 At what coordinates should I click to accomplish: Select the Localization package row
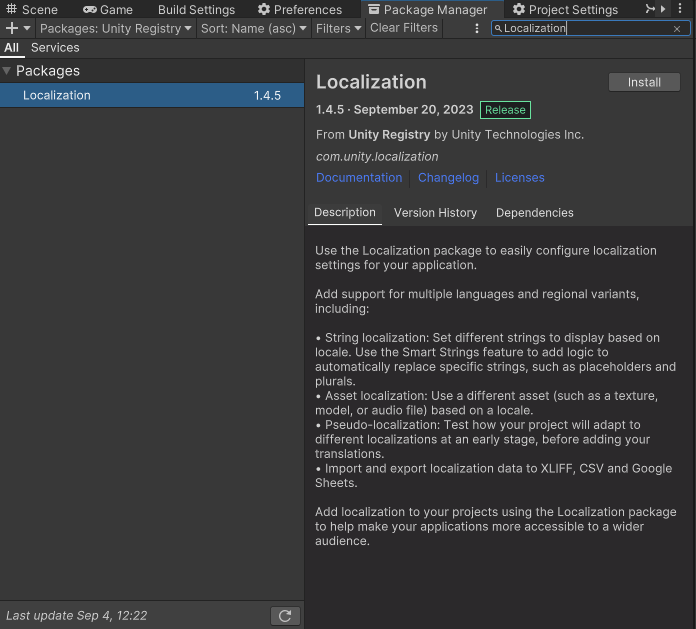coord(152,95)
